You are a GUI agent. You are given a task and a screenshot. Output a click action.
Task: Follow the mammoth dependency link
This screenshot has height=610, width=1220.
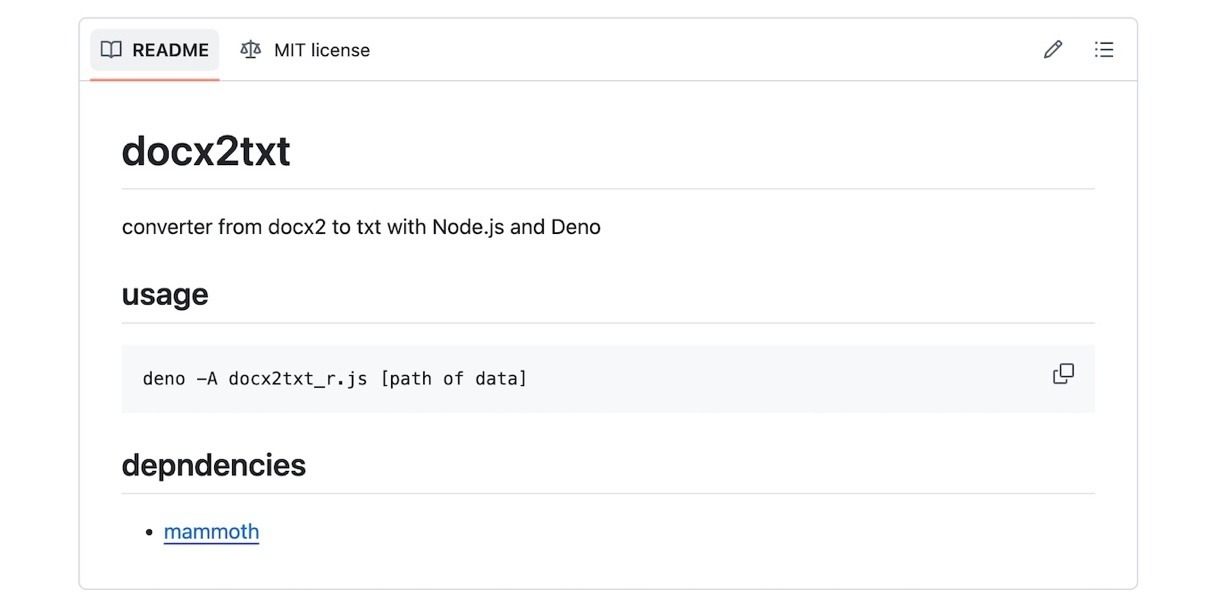click(211, 531)
